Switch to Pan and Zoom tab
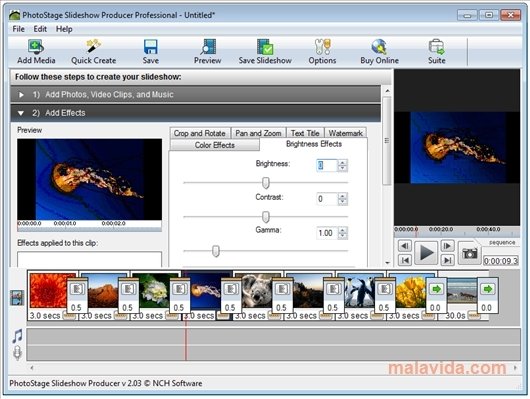Image resolution: width=530 pixels, height=399 pixels. click(x=258, y=133)
